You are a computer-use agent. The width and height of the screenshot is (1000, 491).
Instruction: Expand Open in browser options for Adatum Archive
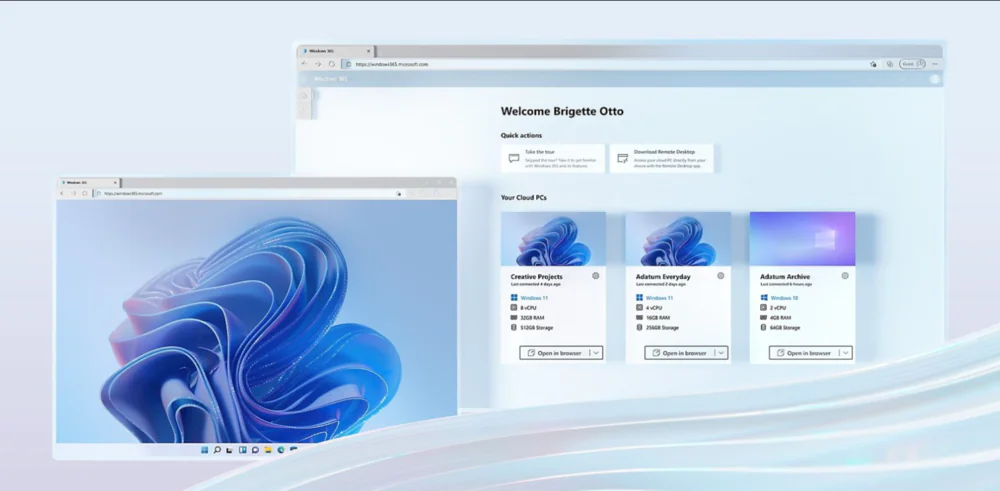coord(846,353)
